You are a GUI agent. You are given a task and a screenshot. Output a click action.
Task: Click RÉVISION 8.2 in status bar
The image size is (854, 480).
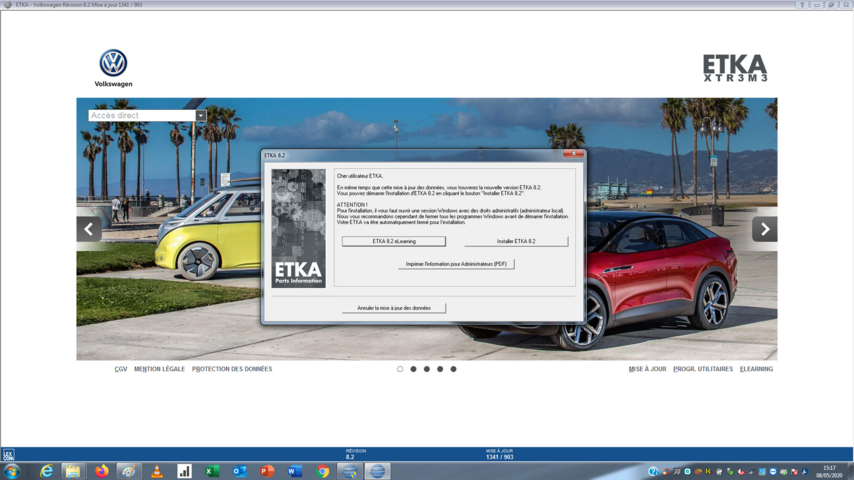[356, 454]
